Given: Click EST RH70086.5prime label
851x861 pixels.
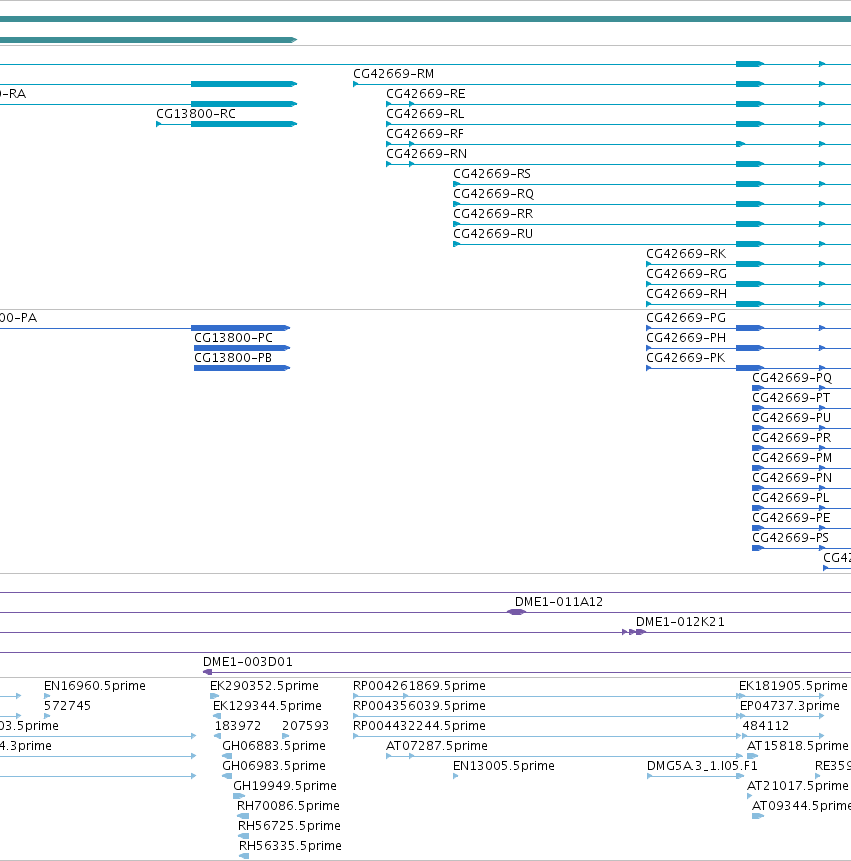Looking at the screenshot, I should [288, 806].
